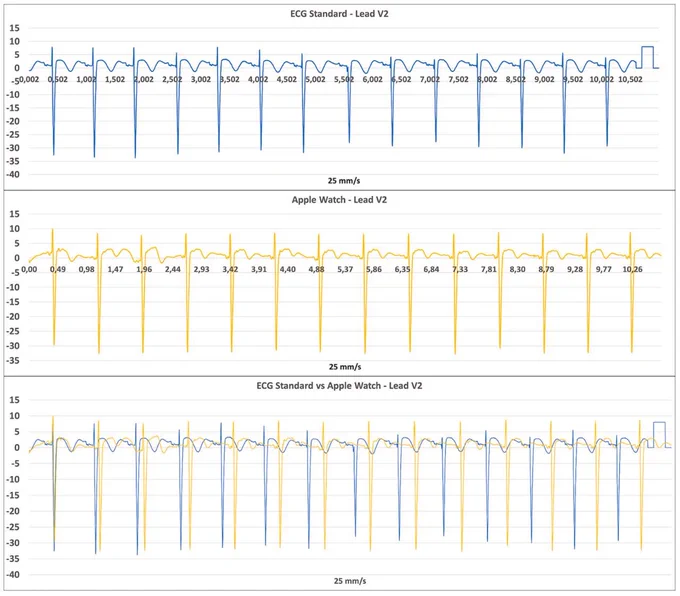680x596 pixels.
Task: Select the x-axis value '2,44'
Action: coord(173,269)
